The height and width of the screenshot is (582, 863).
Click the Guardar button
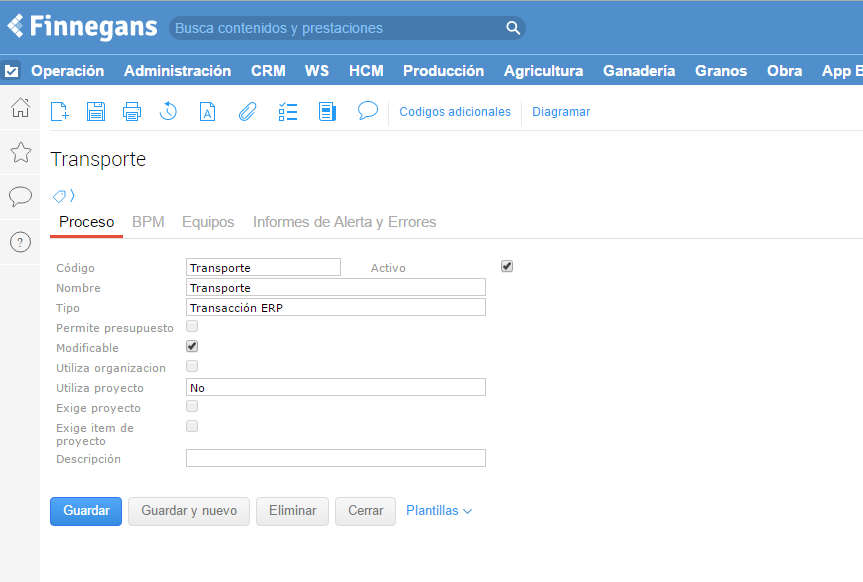click(x=86, y=512)
